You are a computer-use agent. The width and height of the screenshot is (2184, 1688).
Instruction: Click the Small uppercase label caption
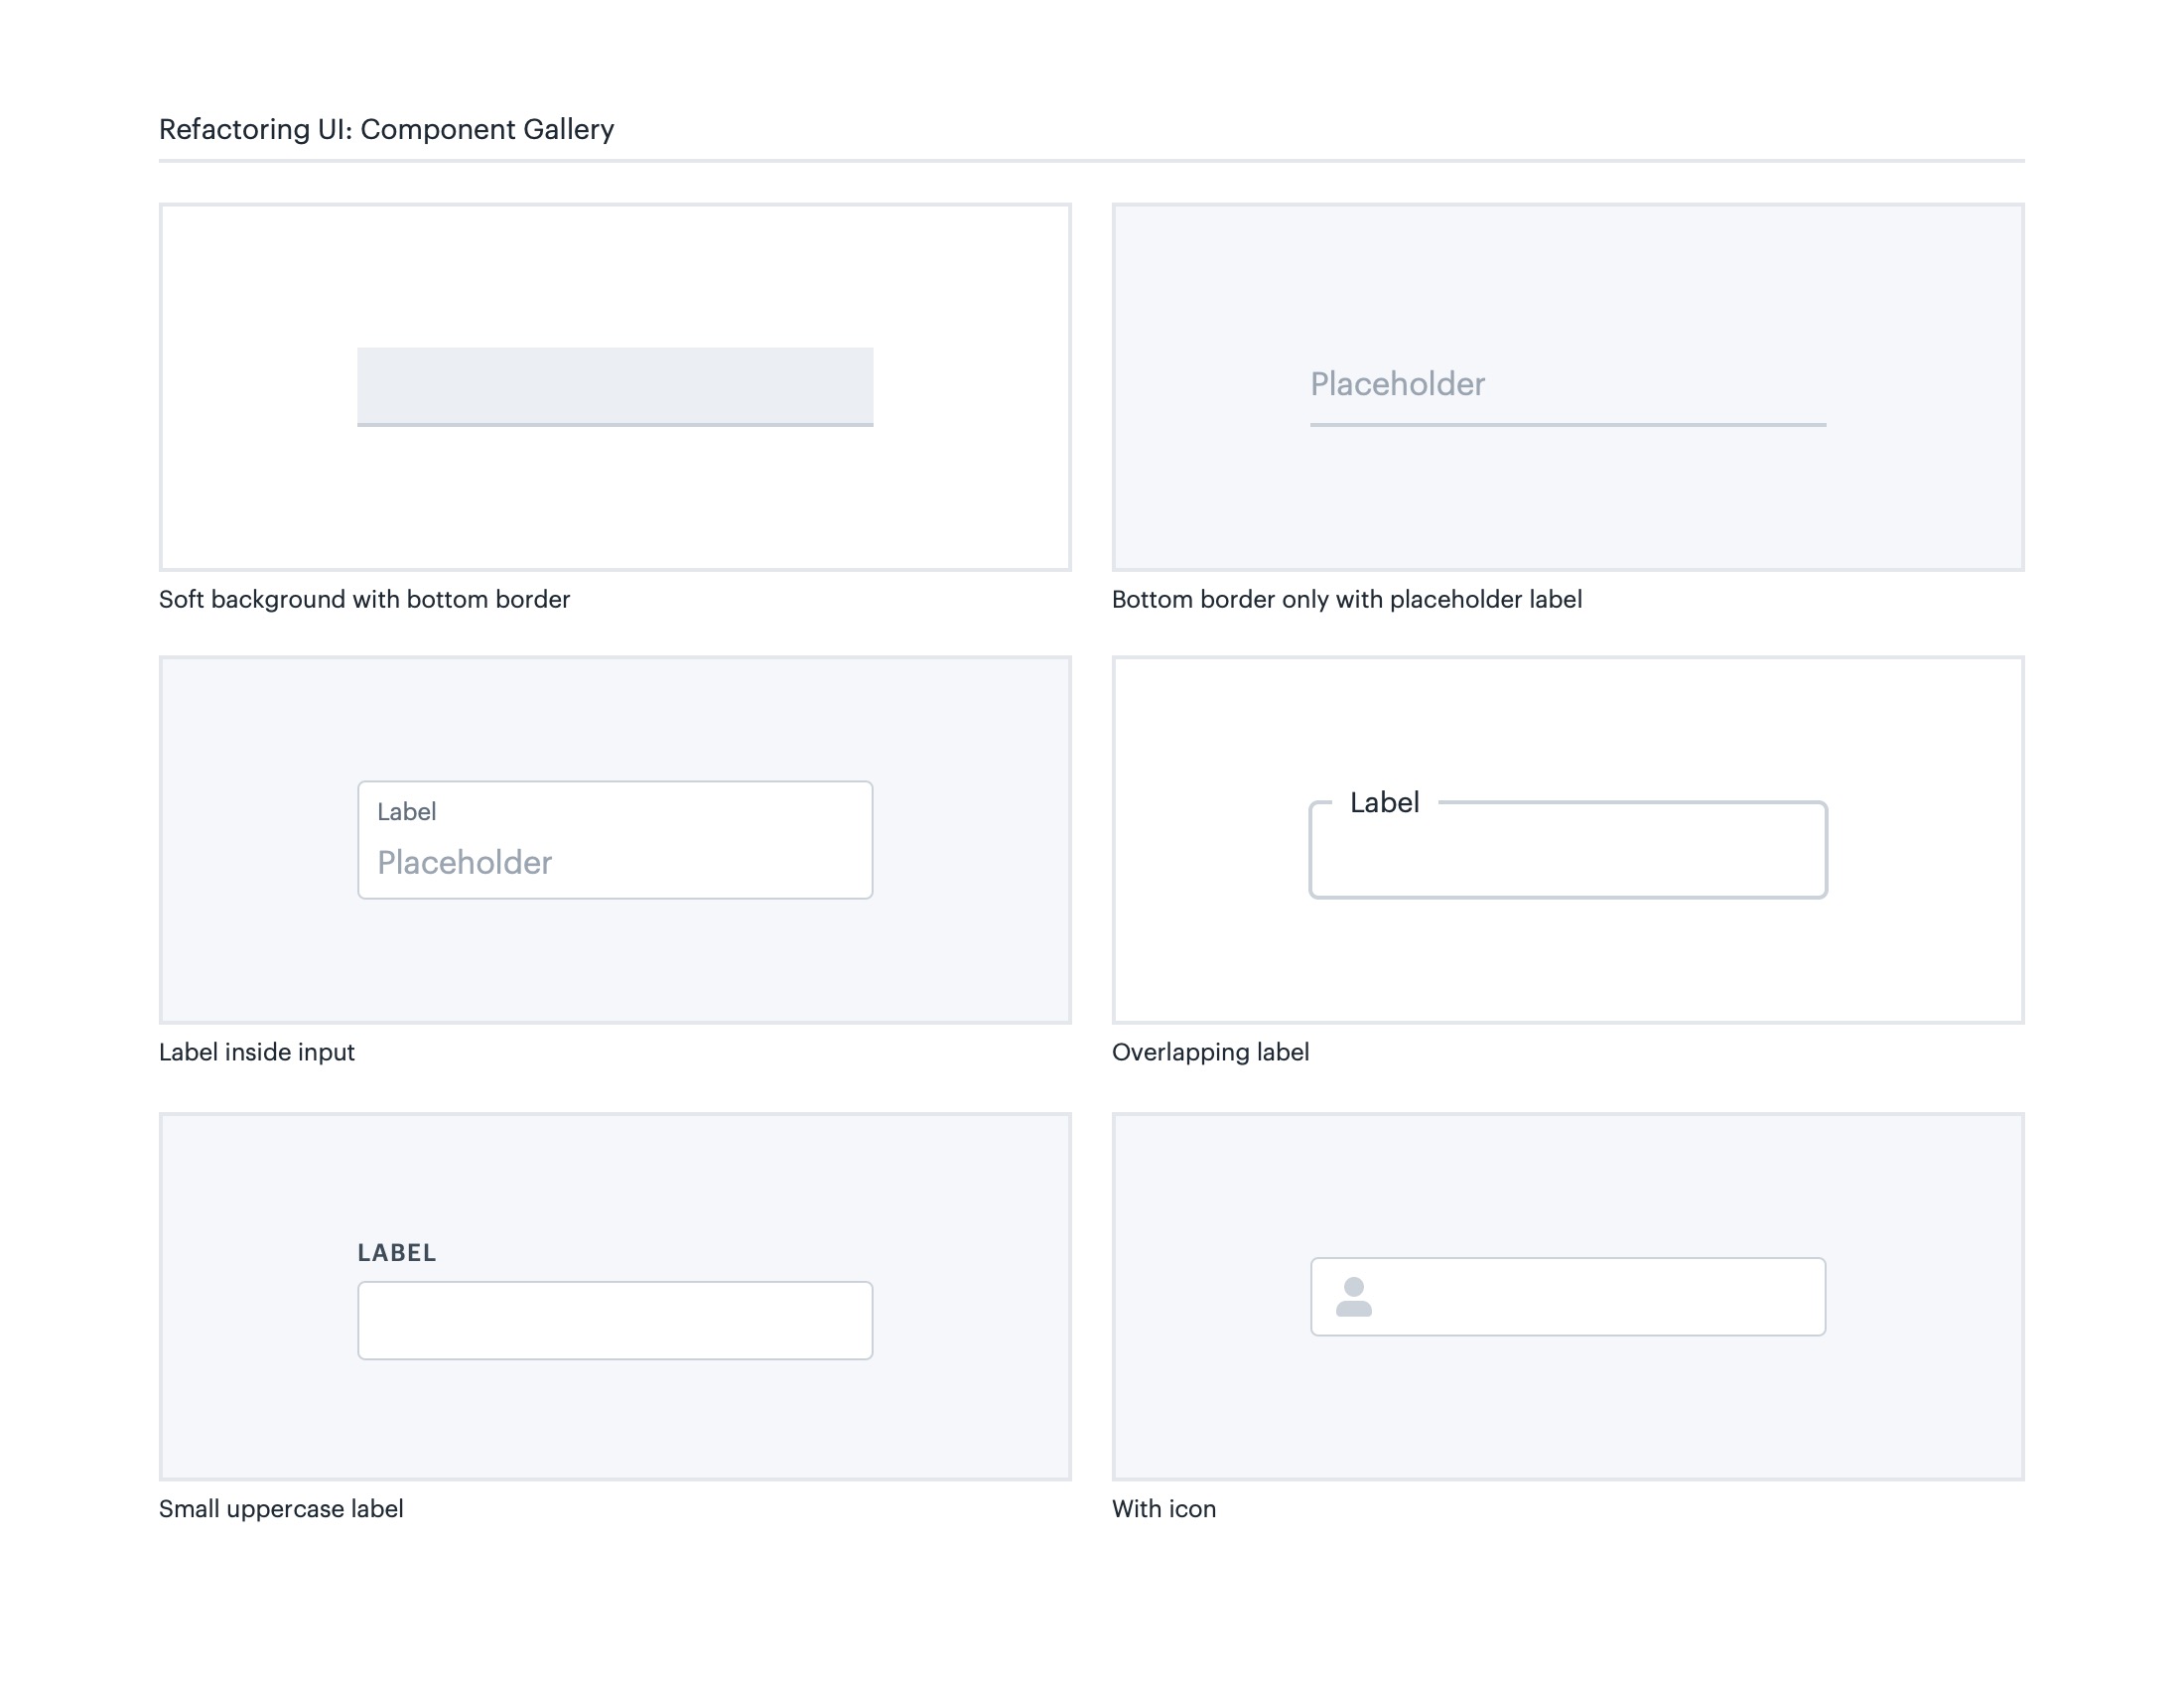click(x=281, y=1509)
